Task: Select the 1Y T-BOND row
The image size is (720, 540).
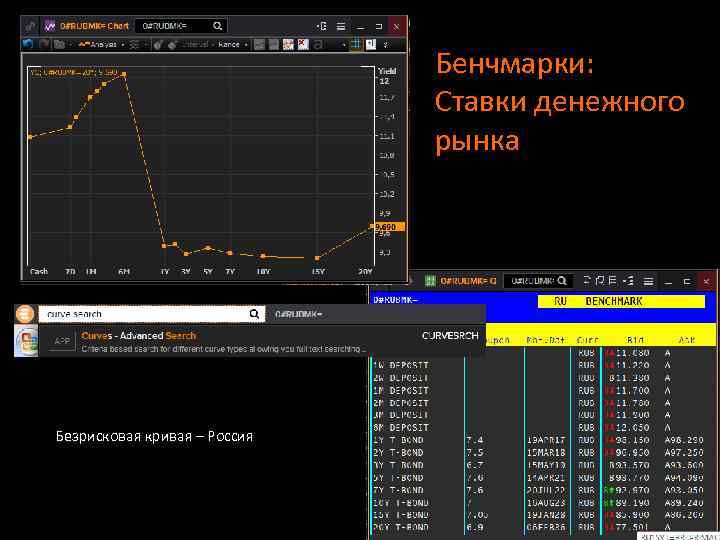Action: [543, 440]
